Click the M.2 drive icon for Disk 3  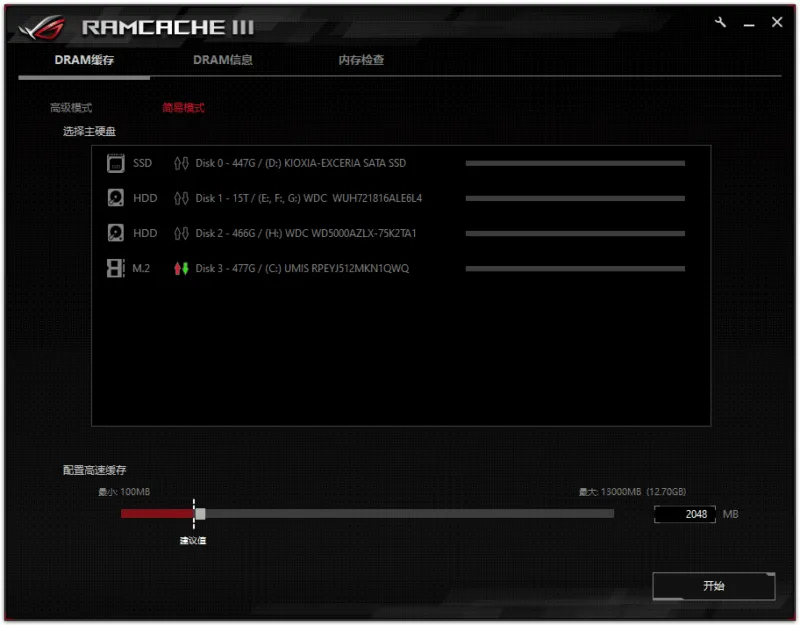116,268
